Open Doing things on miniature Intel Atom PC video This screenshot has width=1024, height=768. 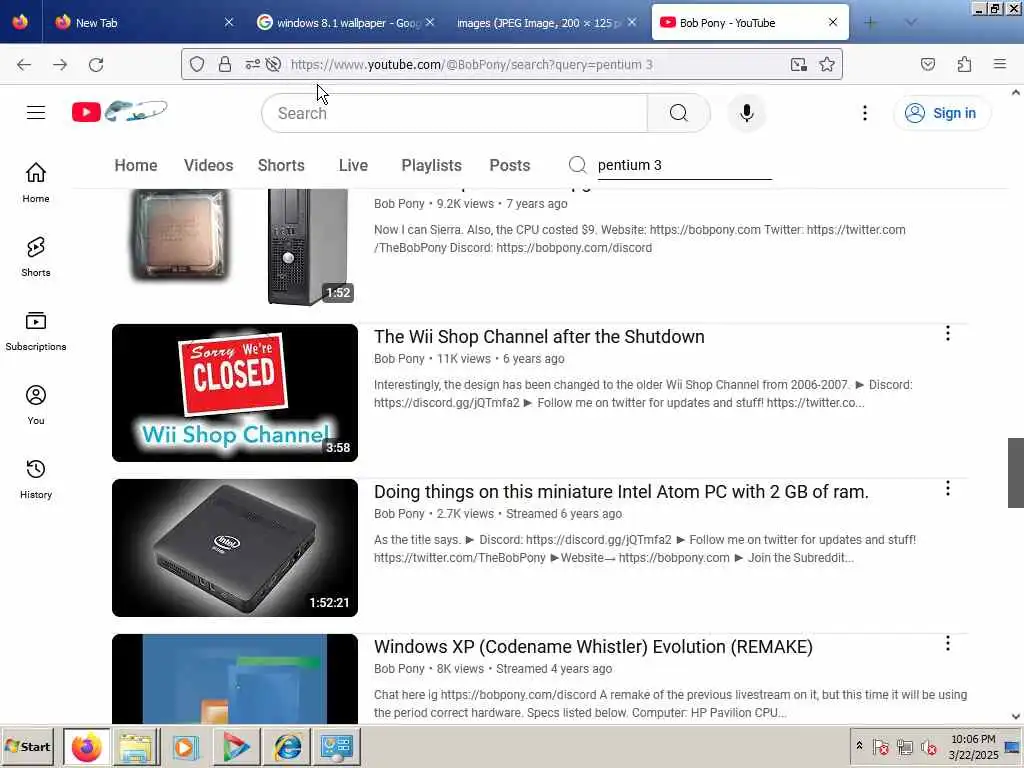621,492
